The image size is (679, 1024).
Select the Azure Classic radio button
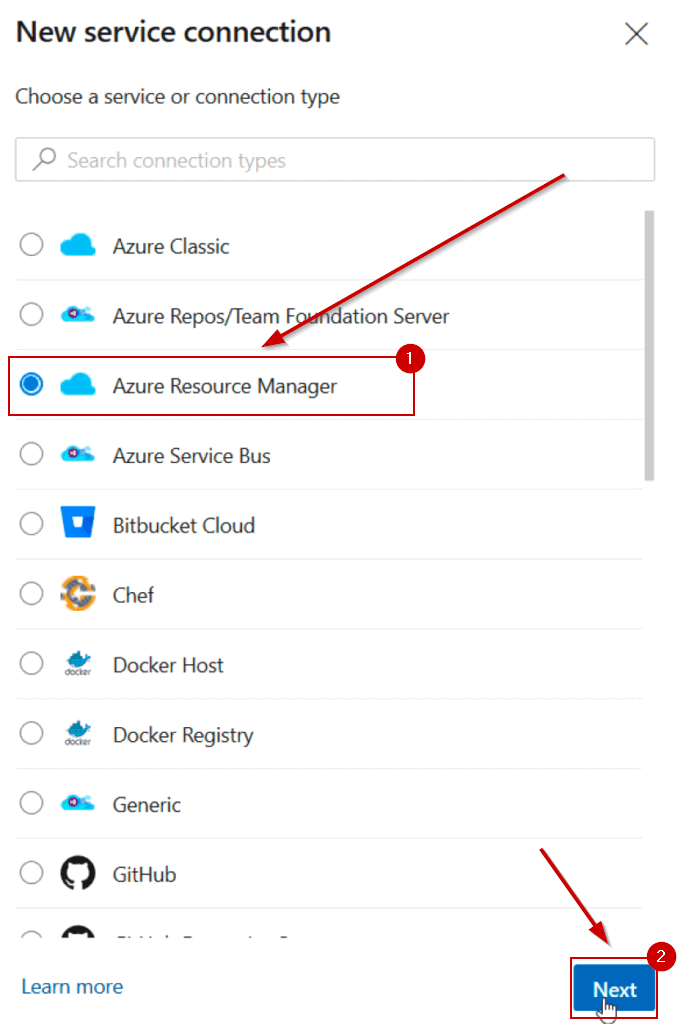click(x=32, y=245)
